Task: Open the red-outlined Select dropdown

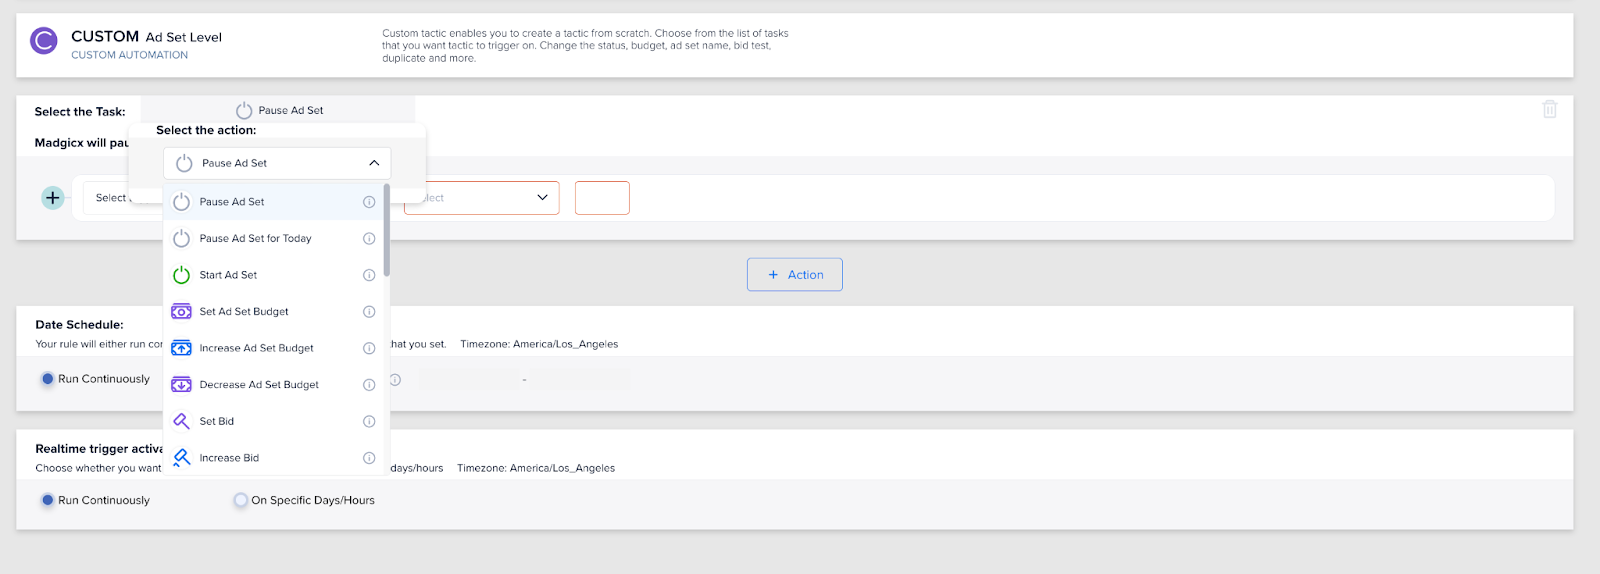Action: point(481,198)
